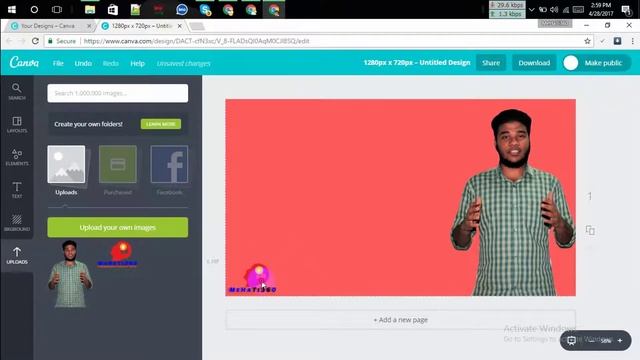Select the man image on the canvas
Image resolution: width=640 pixels, height=360 pixels.
(x=513, y=202)
